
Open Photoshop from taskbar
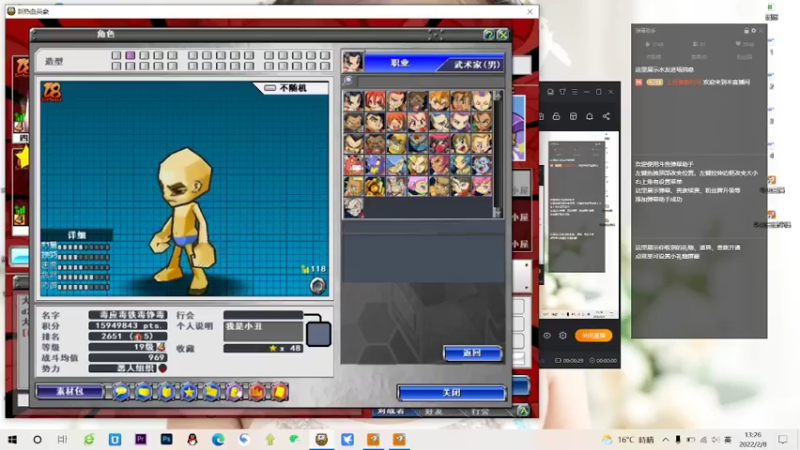[x=166, y=439]
